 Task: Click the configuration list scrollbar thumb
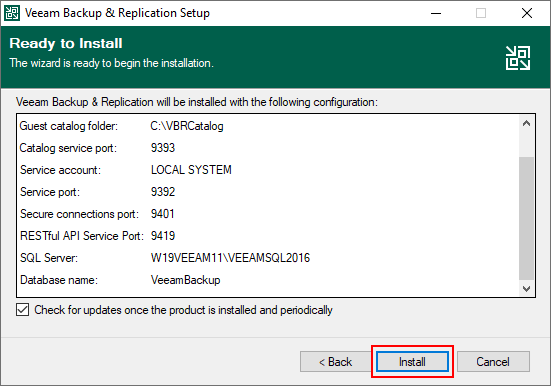click(526, 218)
